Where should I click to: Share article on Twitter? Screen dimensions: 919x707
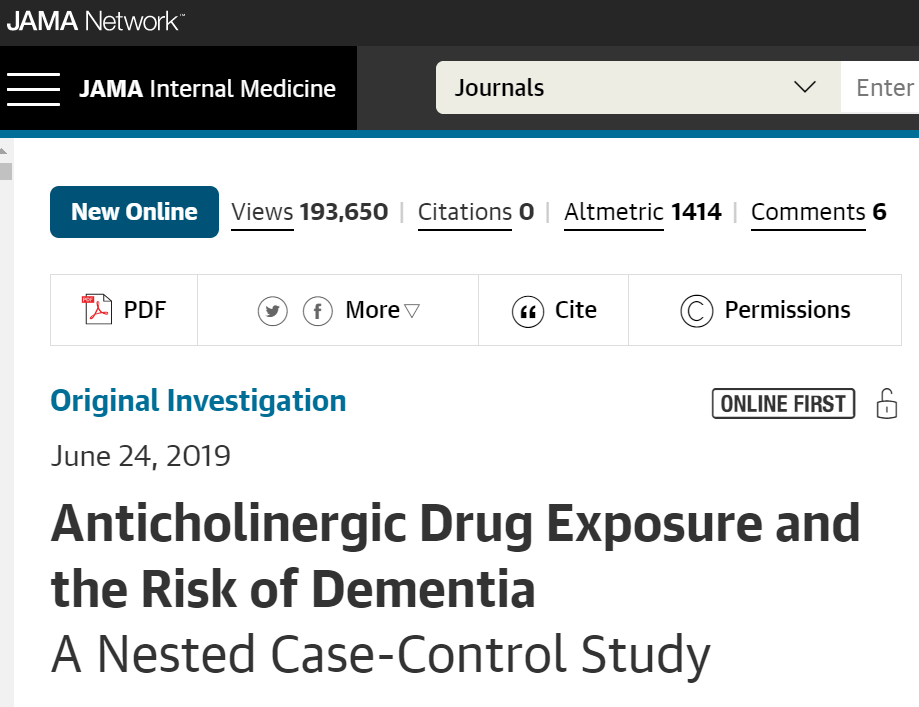[x=272, y=311]
